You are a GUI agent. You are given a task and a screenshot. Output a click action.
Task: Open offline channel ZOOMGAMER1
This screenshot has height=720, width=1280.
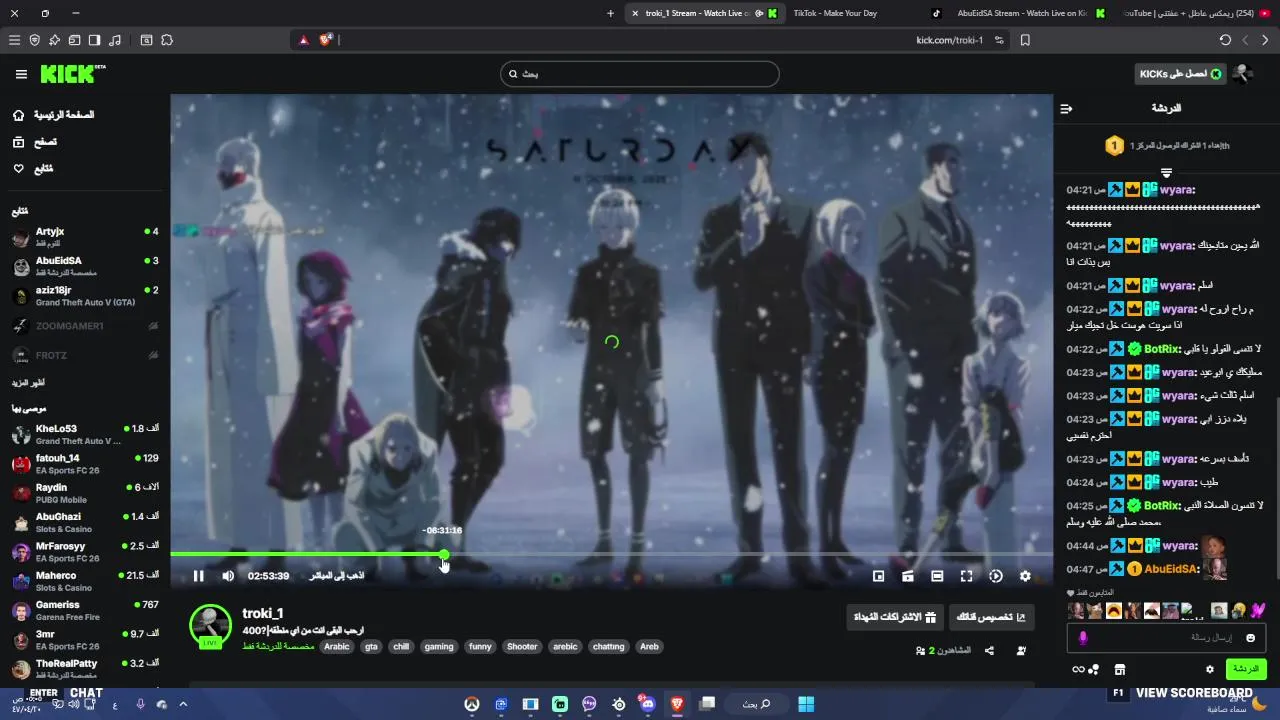pos(85,326)
